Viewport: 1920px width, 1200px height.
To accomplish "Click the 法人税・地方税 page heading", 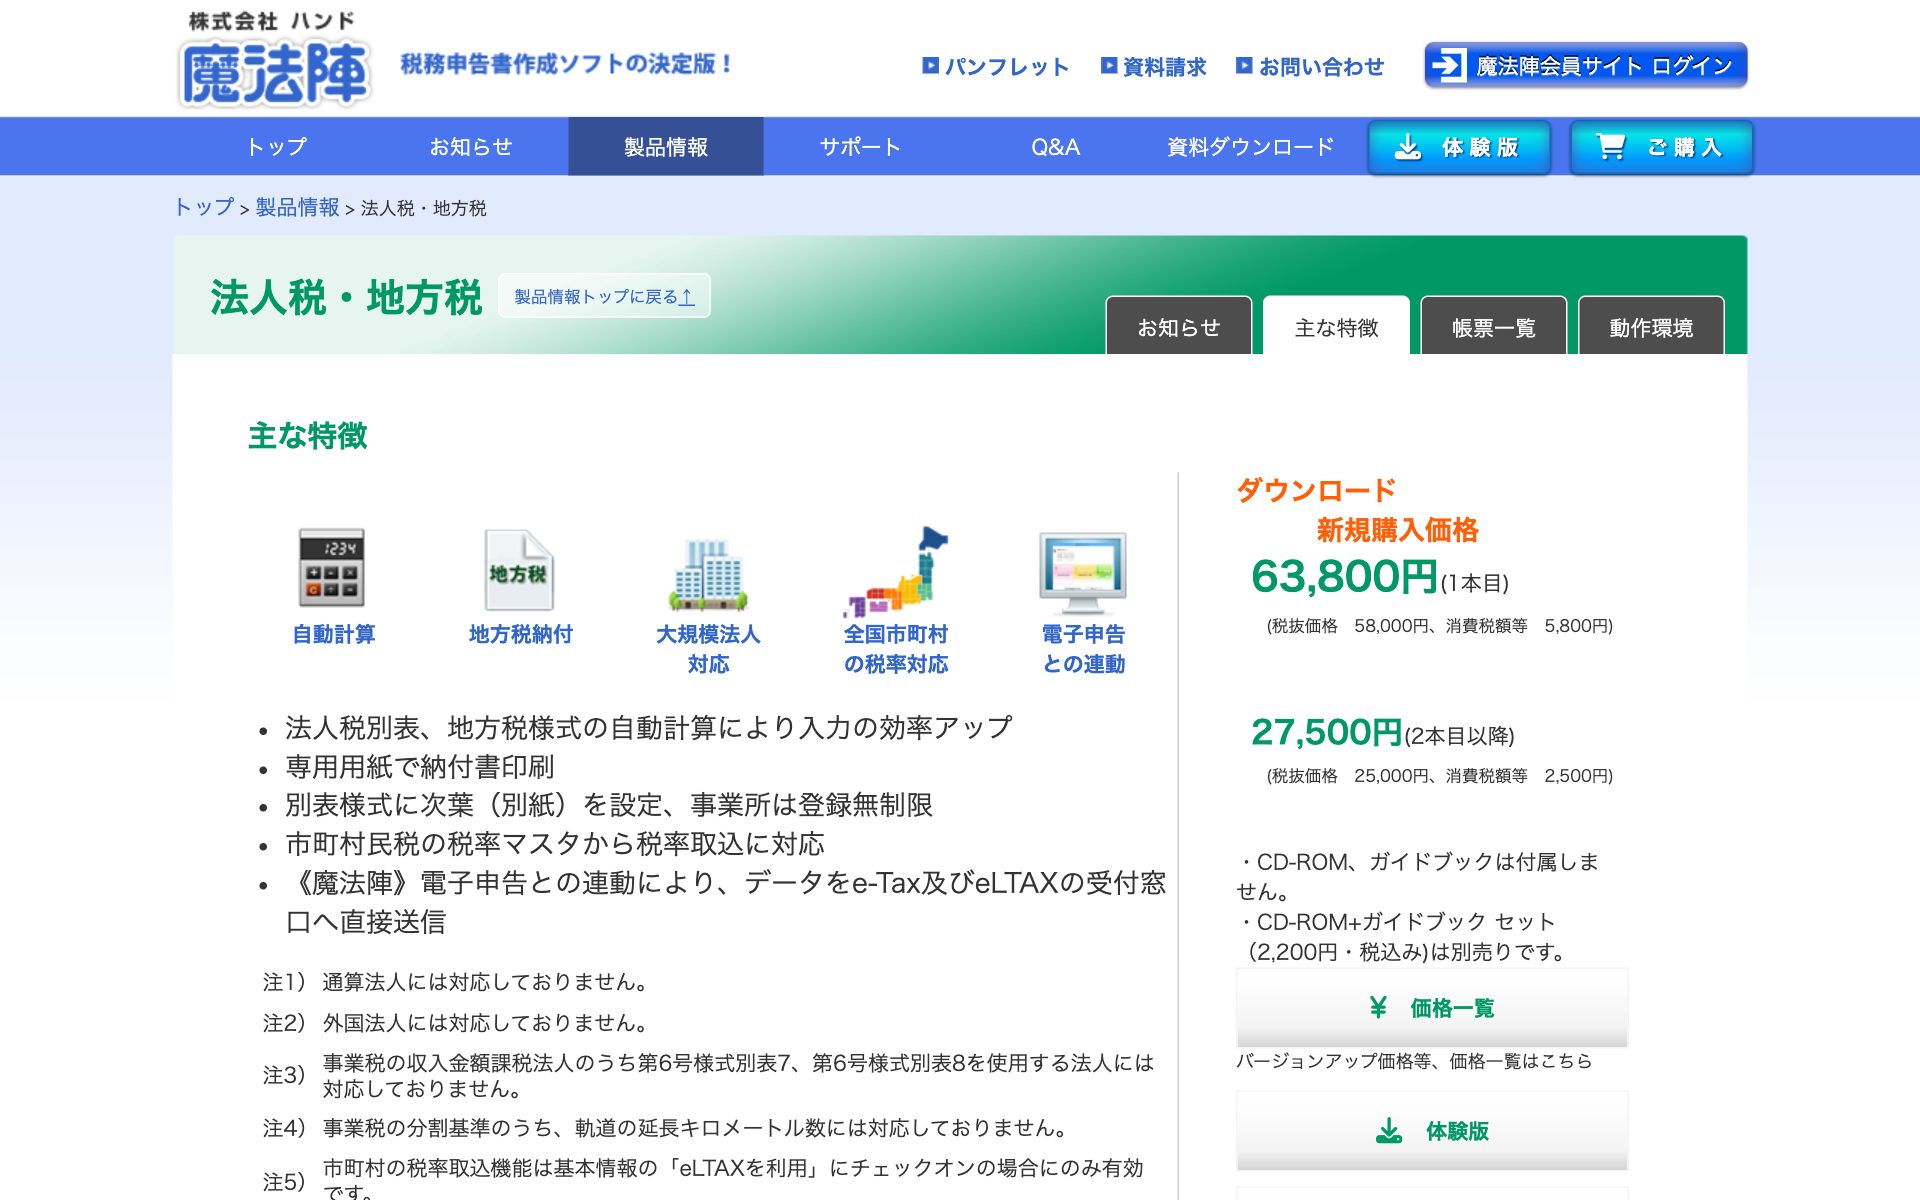I will (346, 297).
